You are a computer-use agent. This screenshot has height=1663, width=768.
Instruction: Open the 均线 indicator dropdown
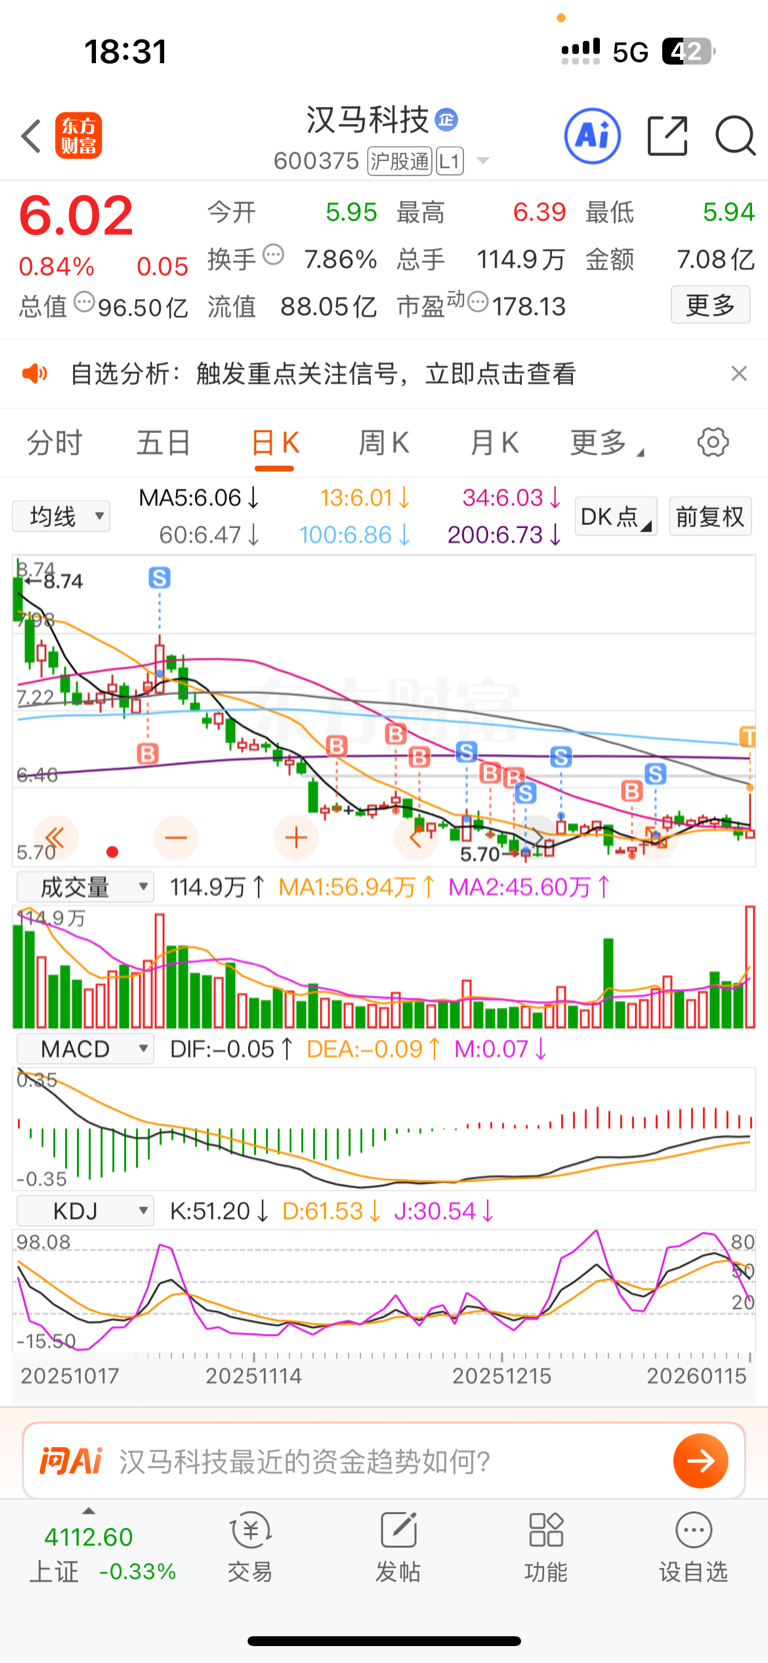click(61, 516)
